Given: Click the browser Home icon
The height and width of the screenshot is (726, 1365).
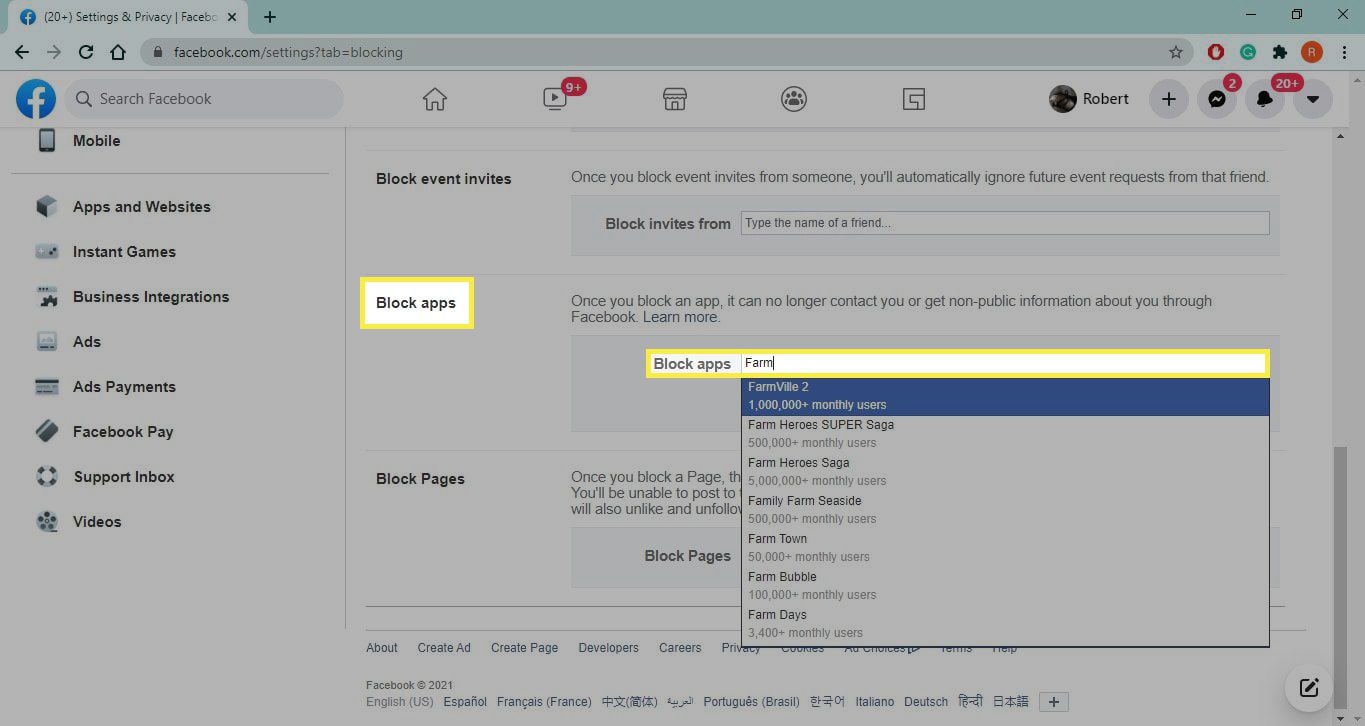Looking at the screenshot, I should 118,52.
